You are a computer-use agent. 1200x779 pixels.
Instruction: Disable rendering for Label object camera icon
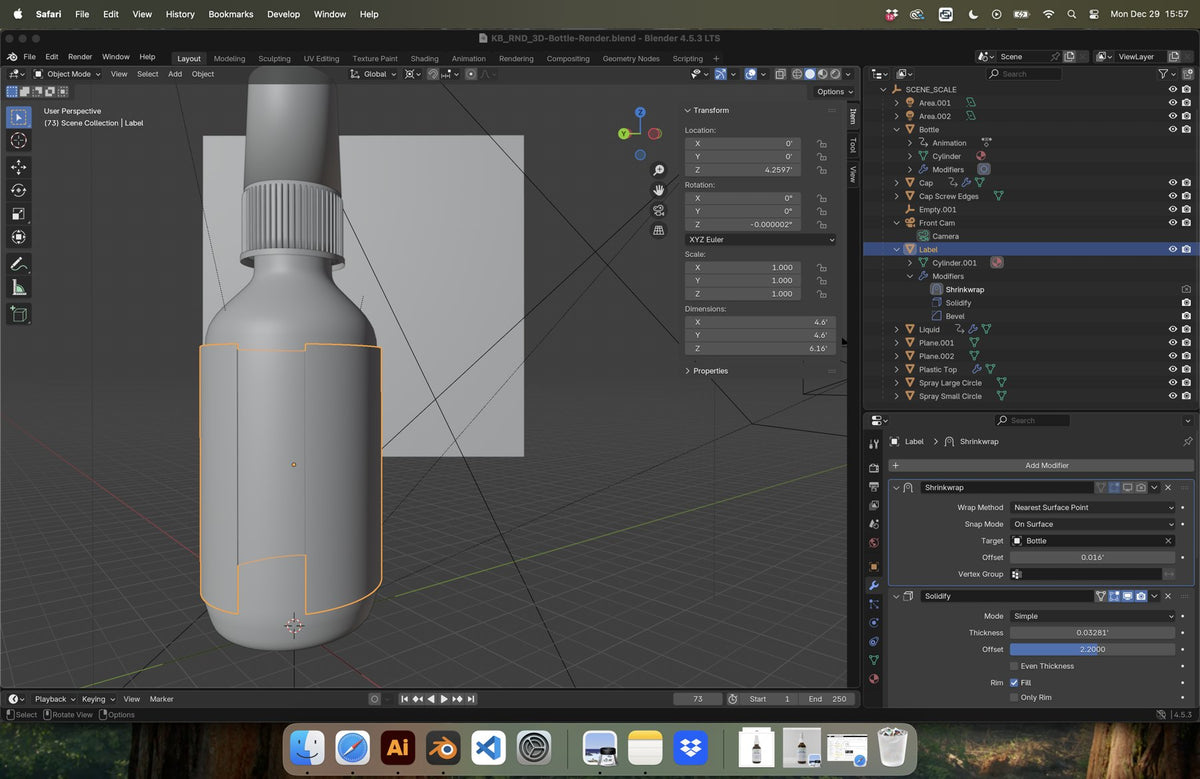pyautogui.click(x=1186, y=249)
